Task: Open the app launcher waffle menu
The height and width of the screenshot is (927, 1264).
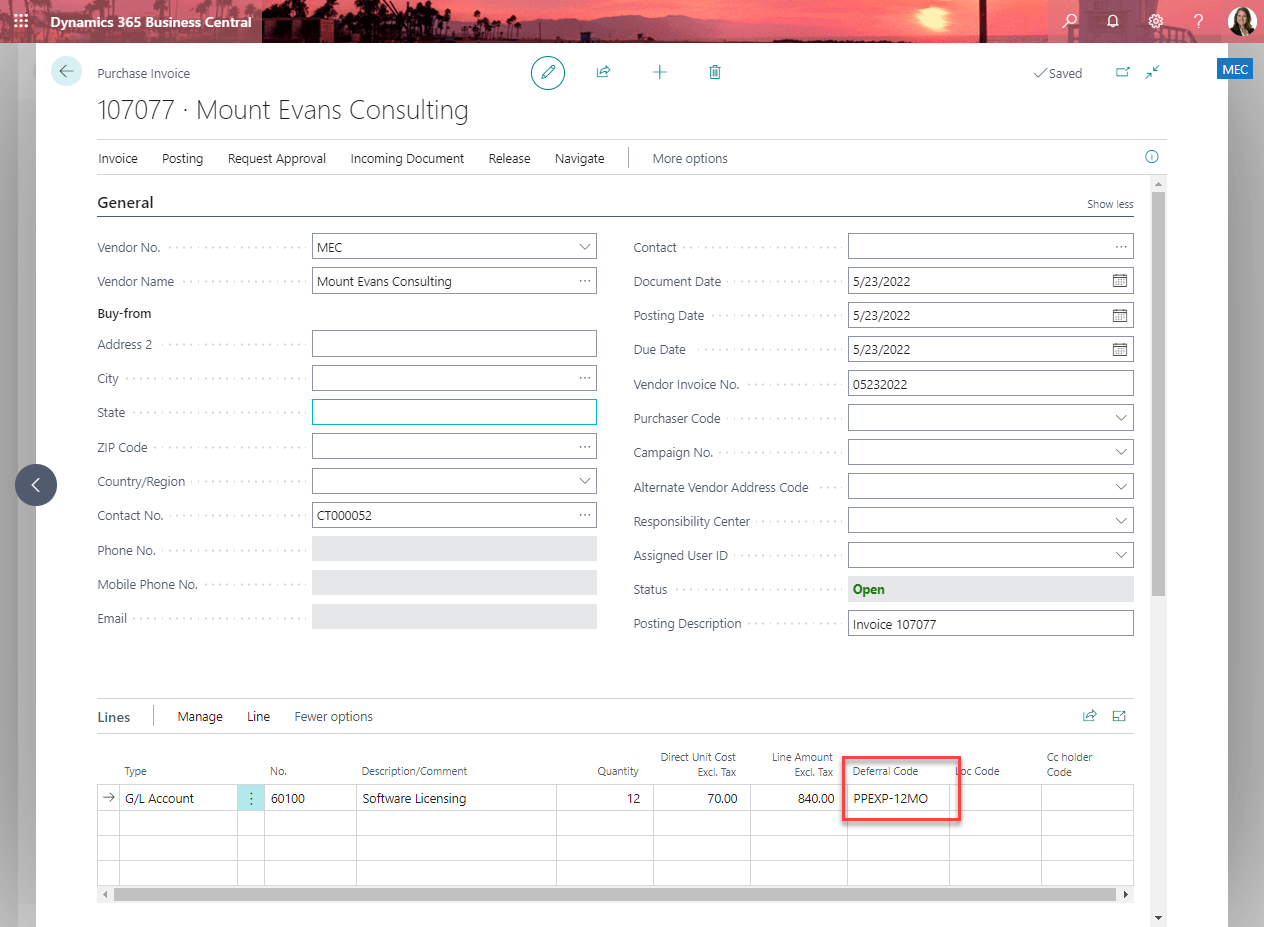Action: (x=21, y=21)
